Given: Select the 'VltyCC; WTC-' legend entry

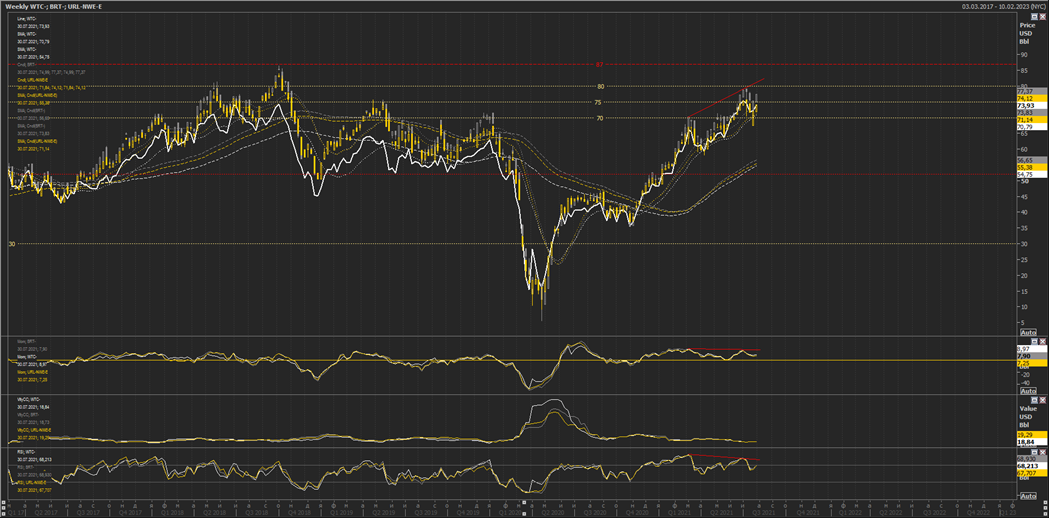Looking at the screenshot, I should tap(29, 399).
